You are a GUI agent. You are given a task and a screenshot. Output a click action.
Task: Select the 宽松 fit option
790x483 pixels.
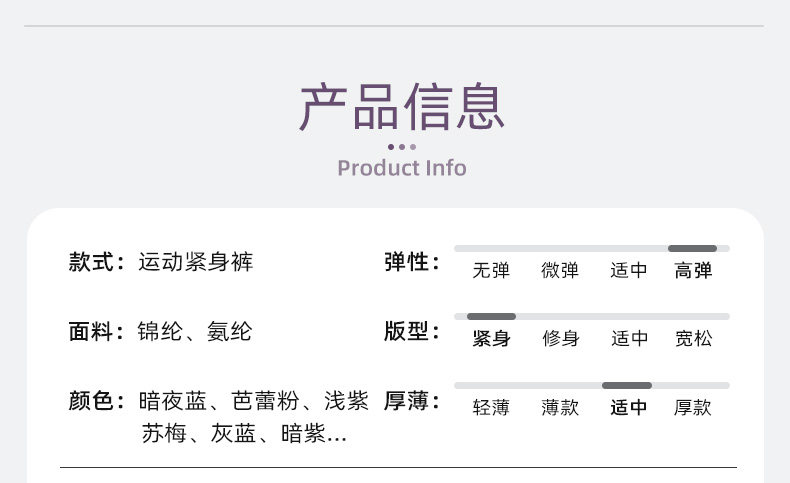point(693,338)
